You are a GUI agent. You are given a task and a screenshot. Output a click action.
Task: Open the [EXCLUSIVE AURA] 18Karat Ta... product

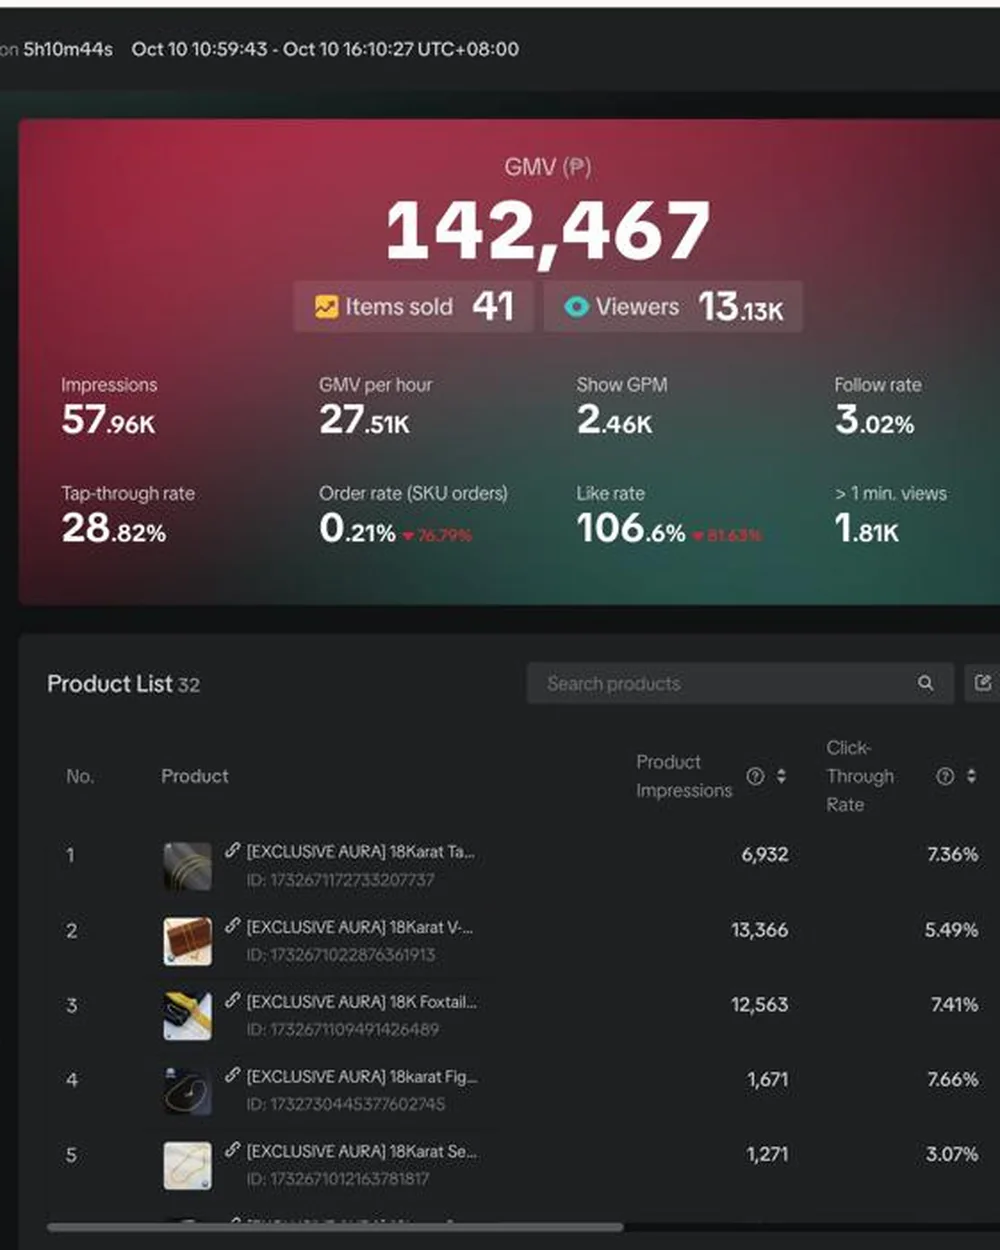tap(361, 852)
